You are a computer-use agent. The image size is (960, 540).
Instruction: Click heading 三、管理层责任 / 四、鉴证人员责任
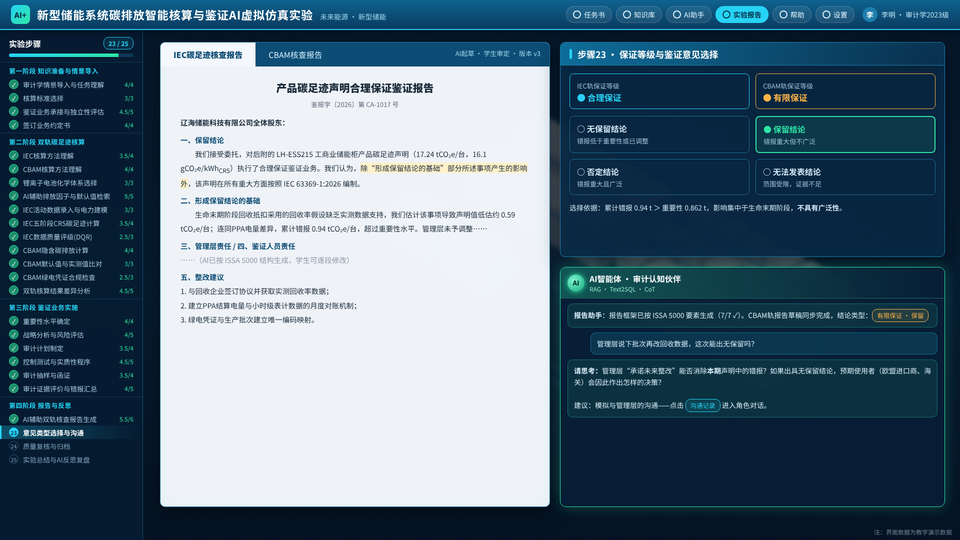[x=238, y=246]
